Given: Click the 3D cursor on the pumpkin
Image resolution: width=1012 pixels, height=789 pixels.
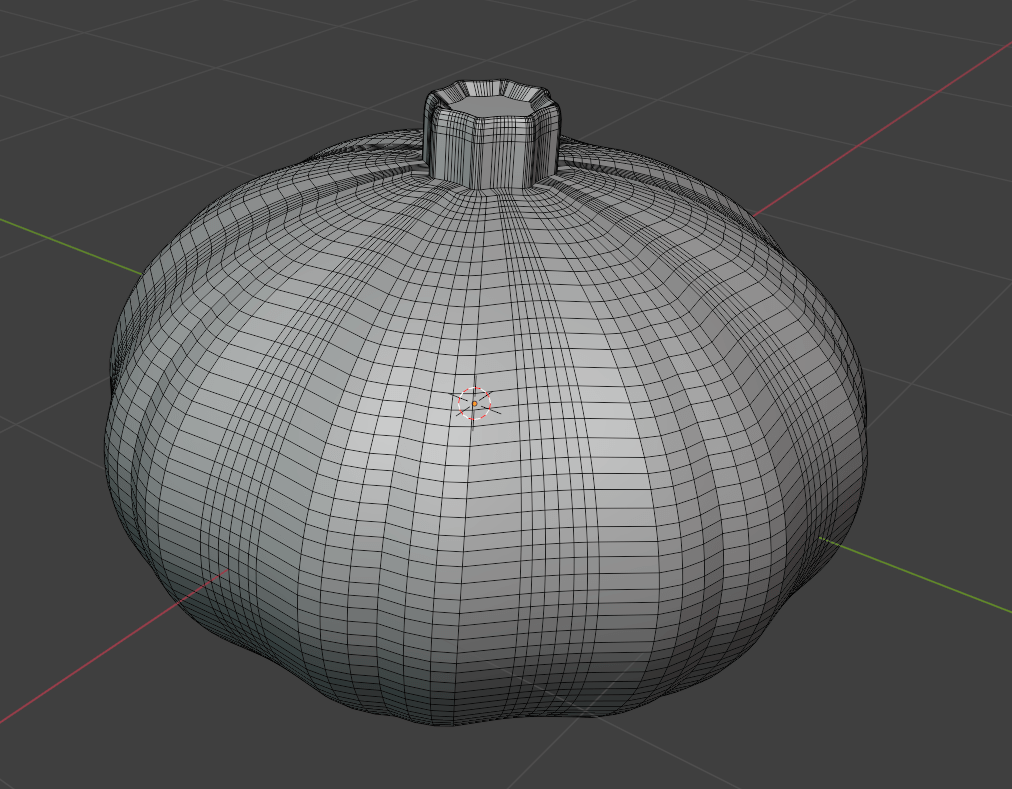Looking at the screenshot, I should 474,403.
